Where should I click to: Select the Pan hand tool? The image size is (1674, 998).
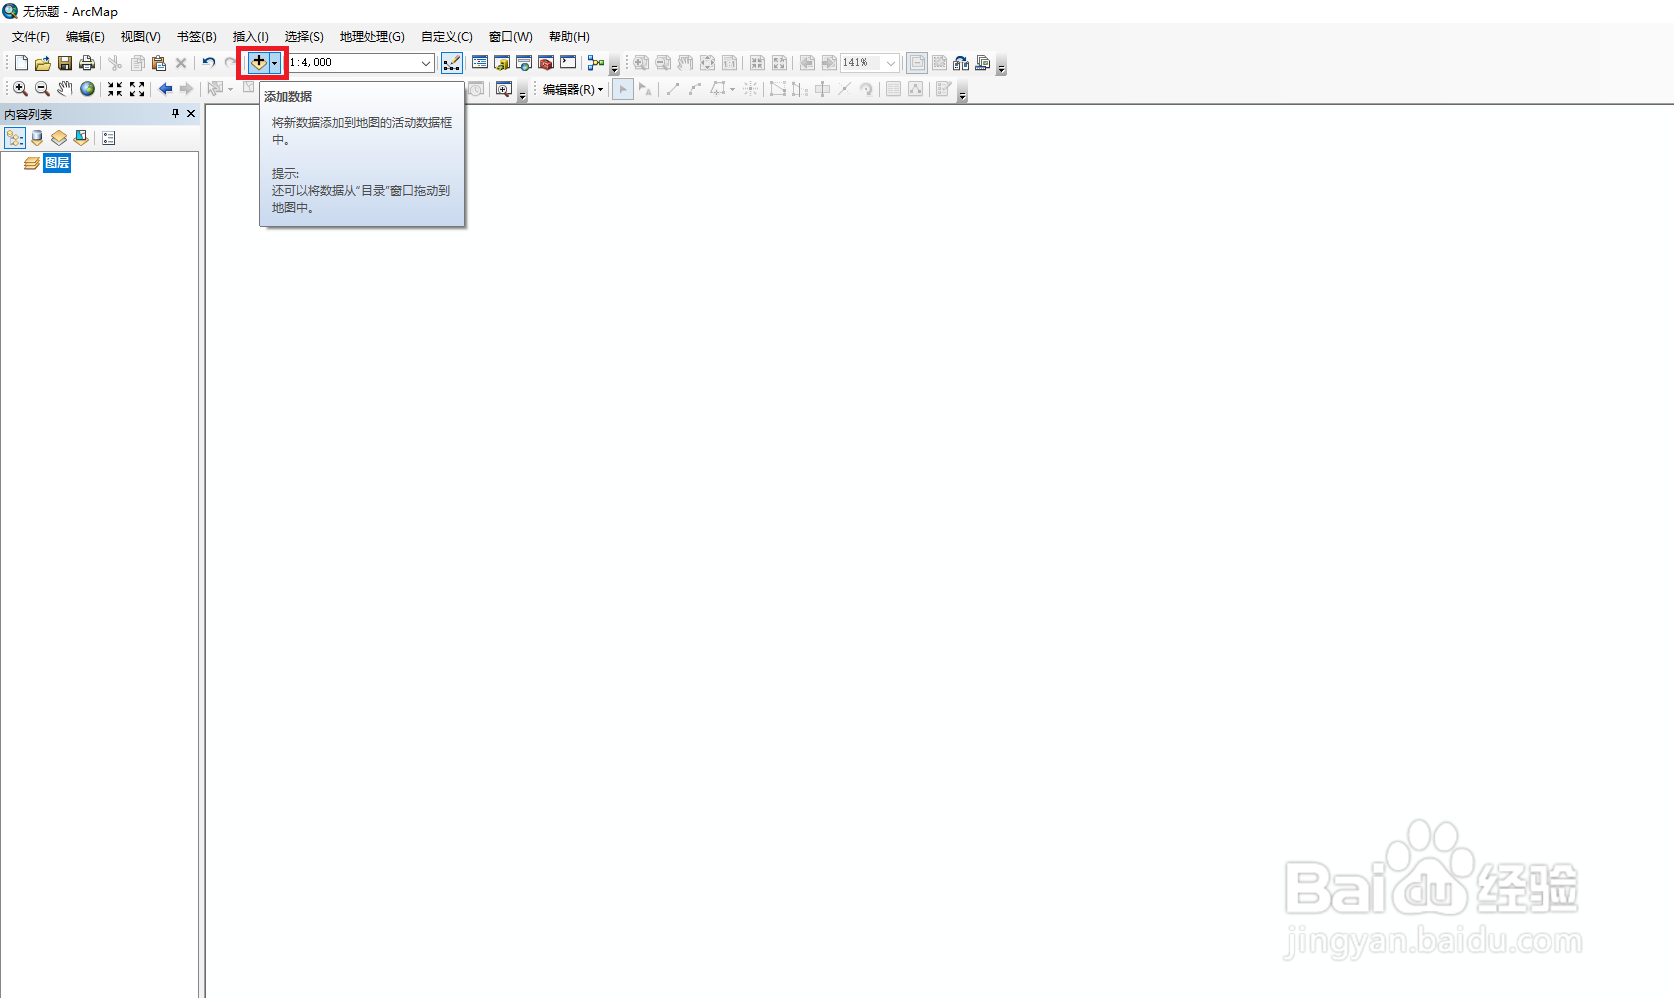pyautogui.click(x=64, y=89)
